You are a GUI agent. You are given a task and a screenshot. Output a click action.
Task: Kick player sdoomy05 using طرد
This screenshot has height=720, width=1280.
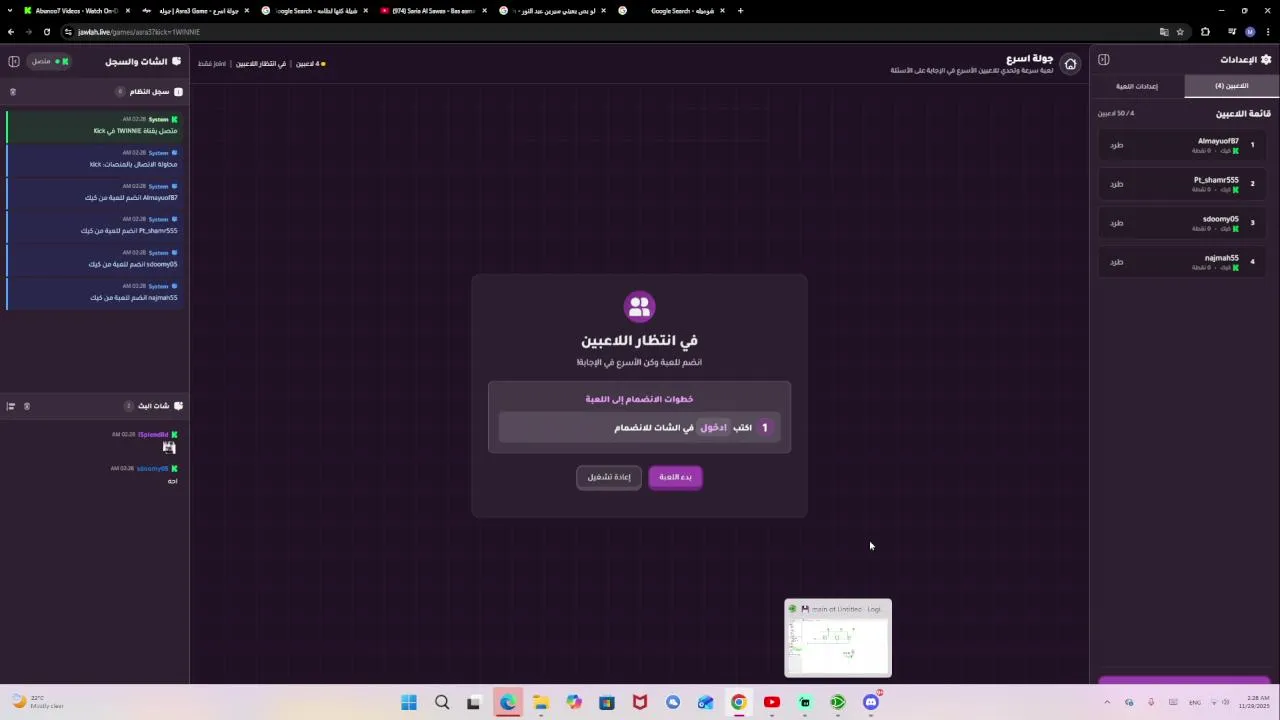(x=1117, y=223)
